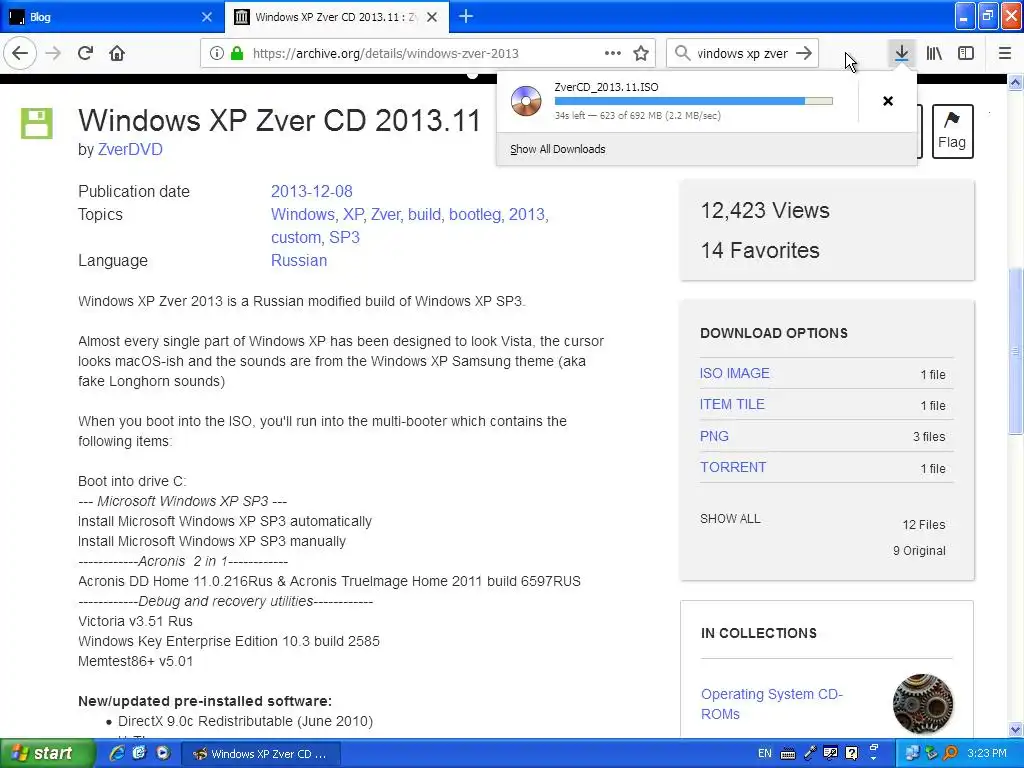Cancel the ZverCD_2013.11.ISO download
This screenshot has height=768, width=1024.
click(x=888, y=101)
